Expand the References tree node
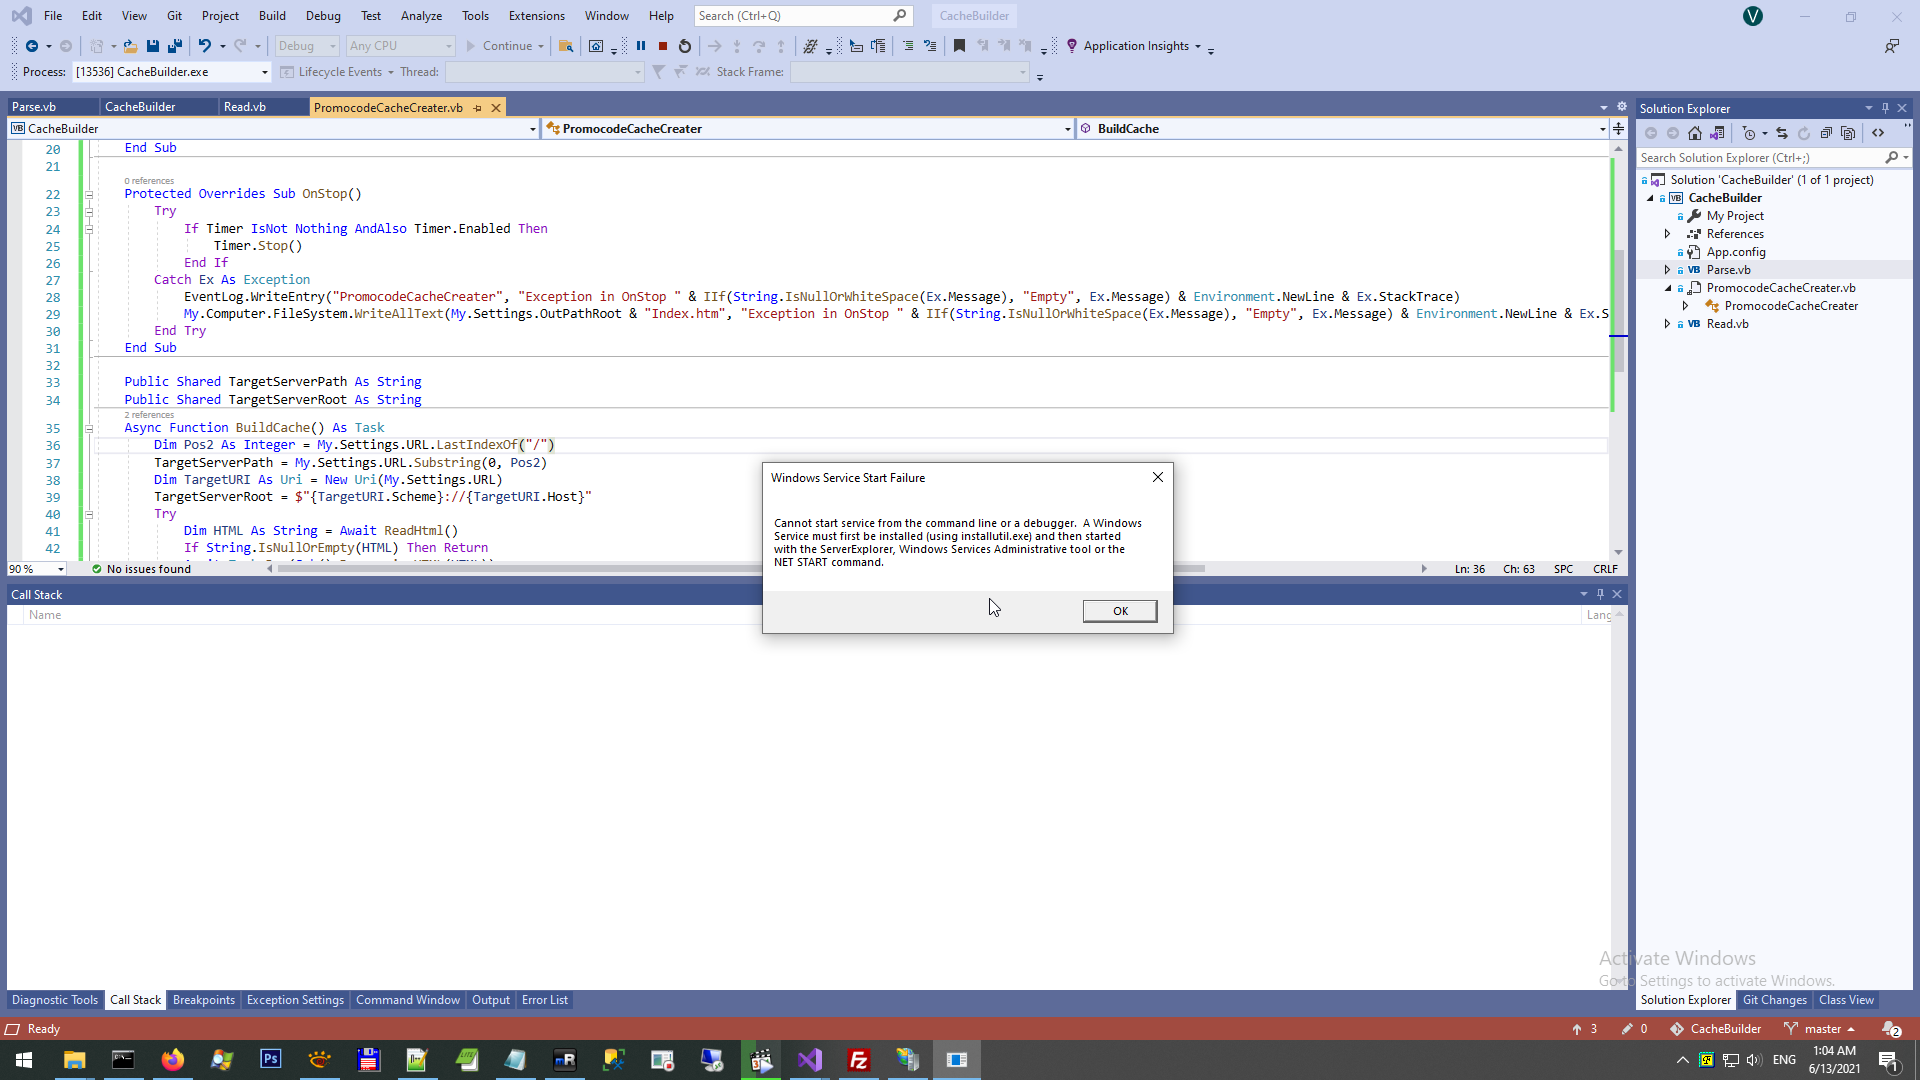1920x1080 pixels. [x=1667, y=234]
